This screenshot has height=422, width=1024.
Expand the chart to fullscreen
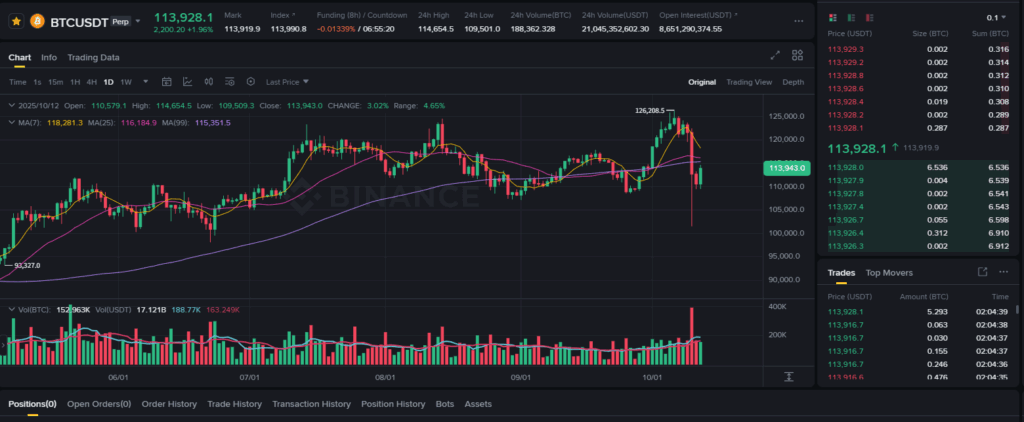pyautogui.click(x=775, y=56)
